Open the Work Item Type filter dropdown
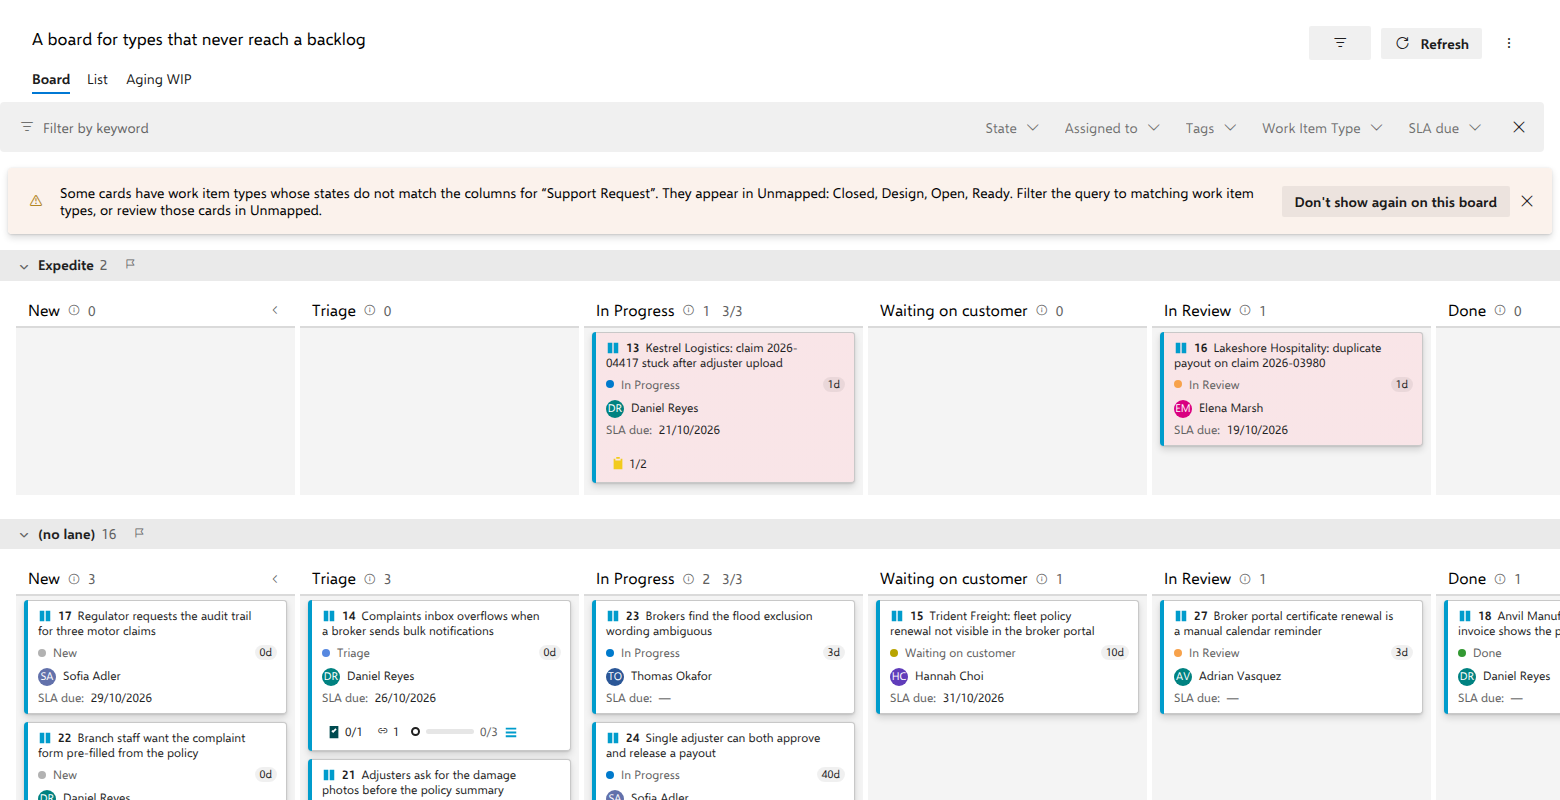The image size is (1560, 800). (x=1322, y=128)
